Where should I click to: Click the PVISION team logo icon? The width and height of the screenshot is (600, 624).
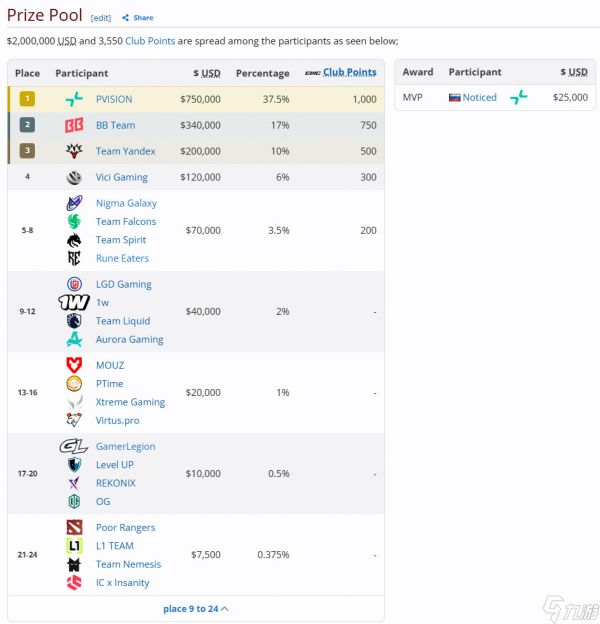tap(74, 99)
